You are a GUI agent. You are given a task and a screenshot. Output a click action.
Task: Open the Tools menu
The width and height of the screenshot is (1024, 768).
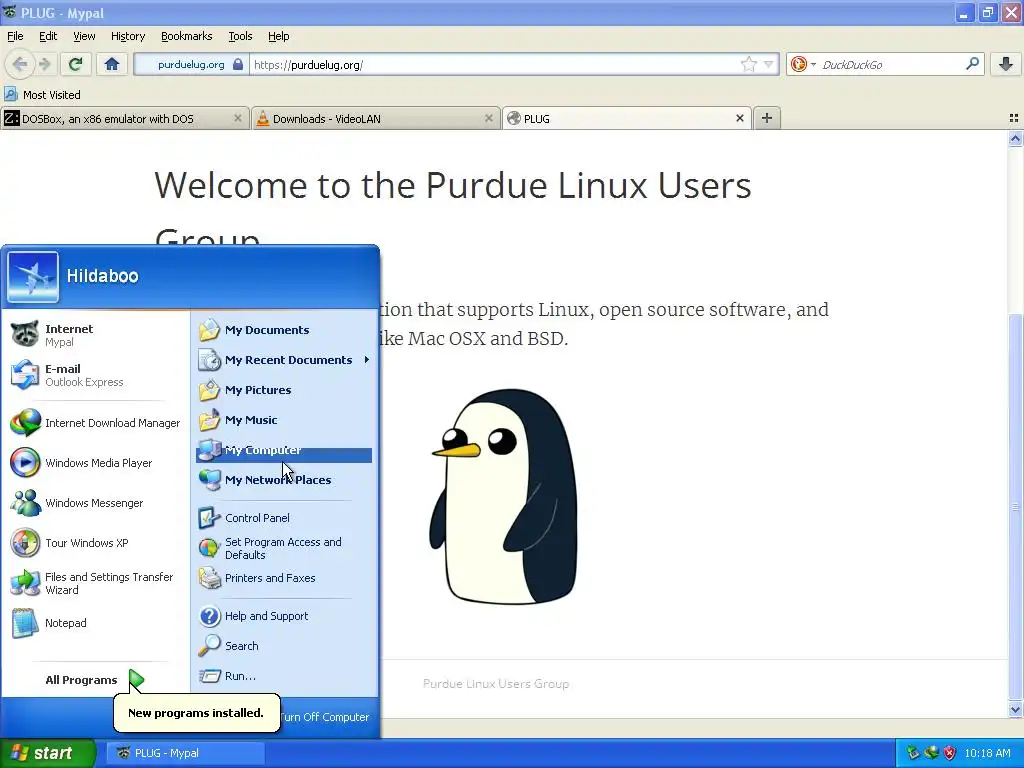tap(240, 36)
